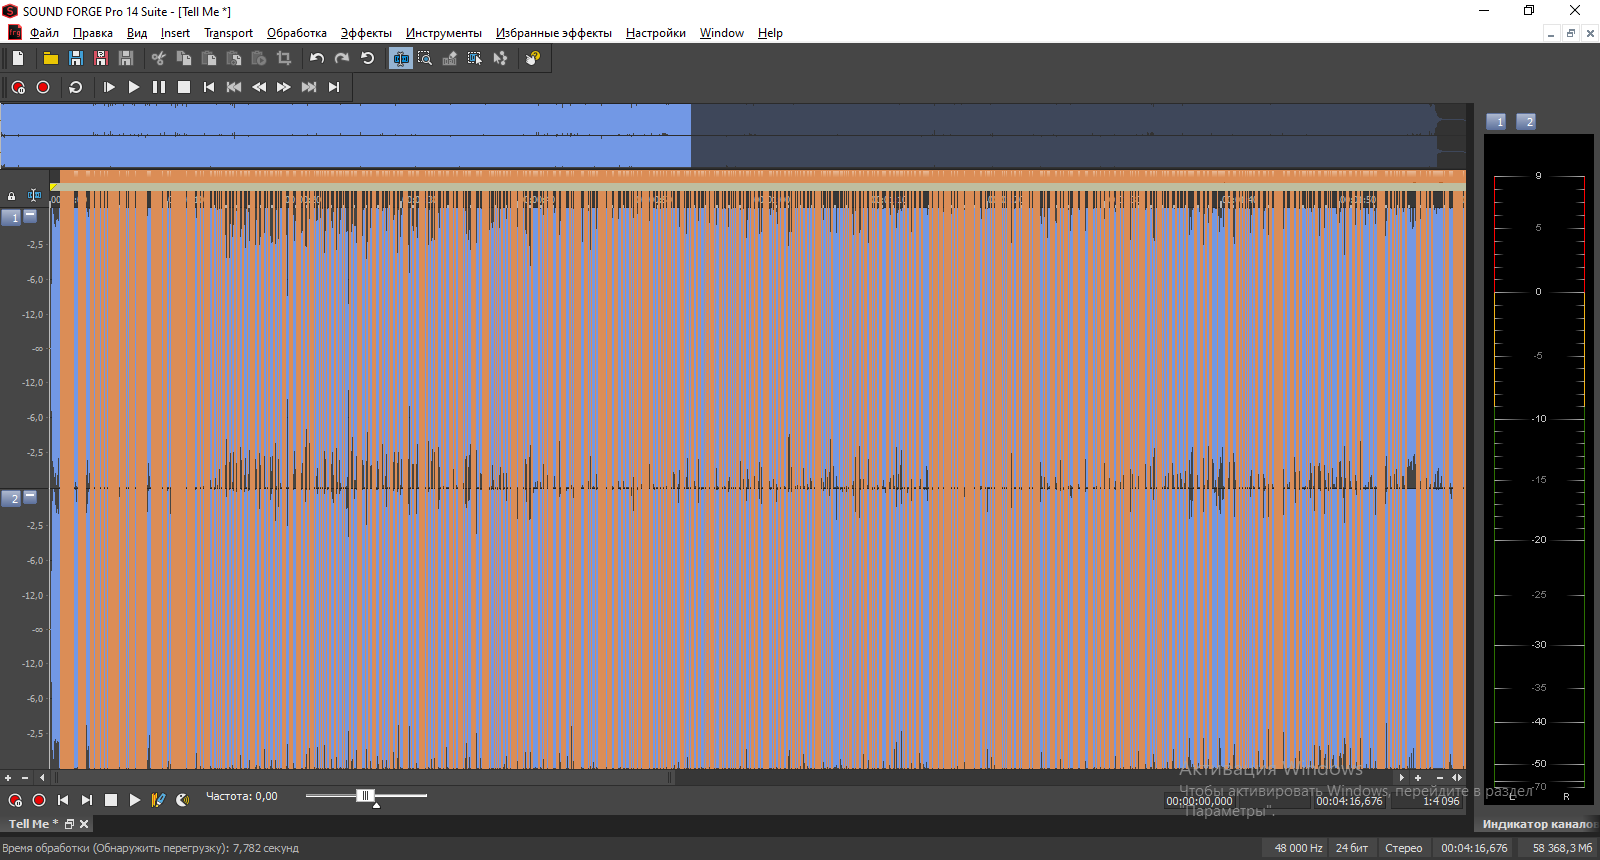Open the Инструменты menu
The width and height of the screenshot is (1600, 860).
point(444,33)
